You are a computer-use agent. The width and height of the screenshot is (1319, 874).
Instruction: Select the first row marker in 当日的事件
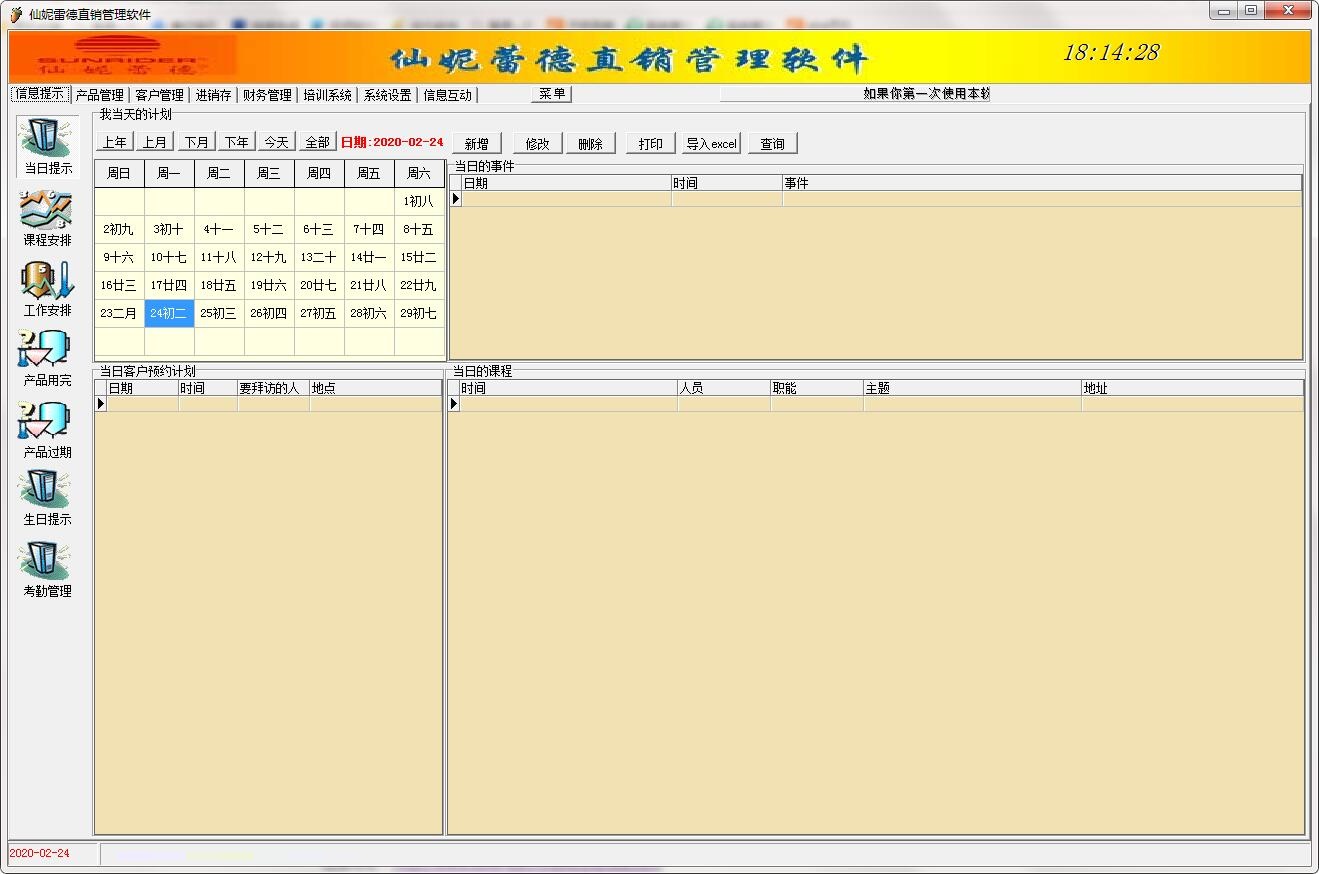[x=456, y=199]
